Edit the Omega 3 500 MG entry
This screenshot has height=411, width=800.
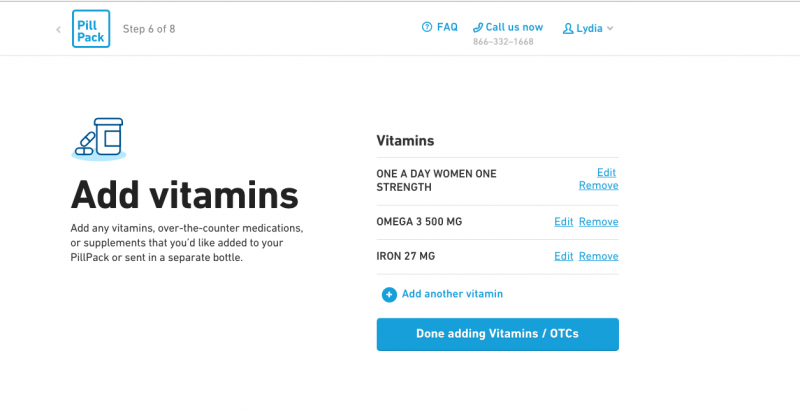(564, 222)
